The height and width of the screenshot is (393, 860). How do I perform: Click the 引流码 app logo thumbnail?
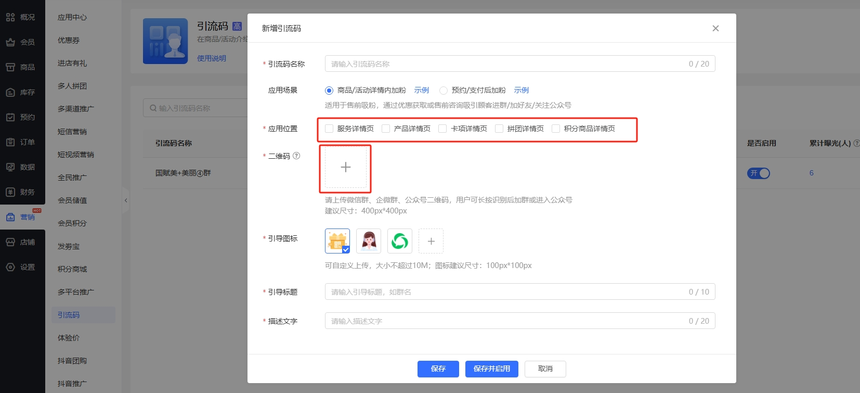(x=165, y=41)
